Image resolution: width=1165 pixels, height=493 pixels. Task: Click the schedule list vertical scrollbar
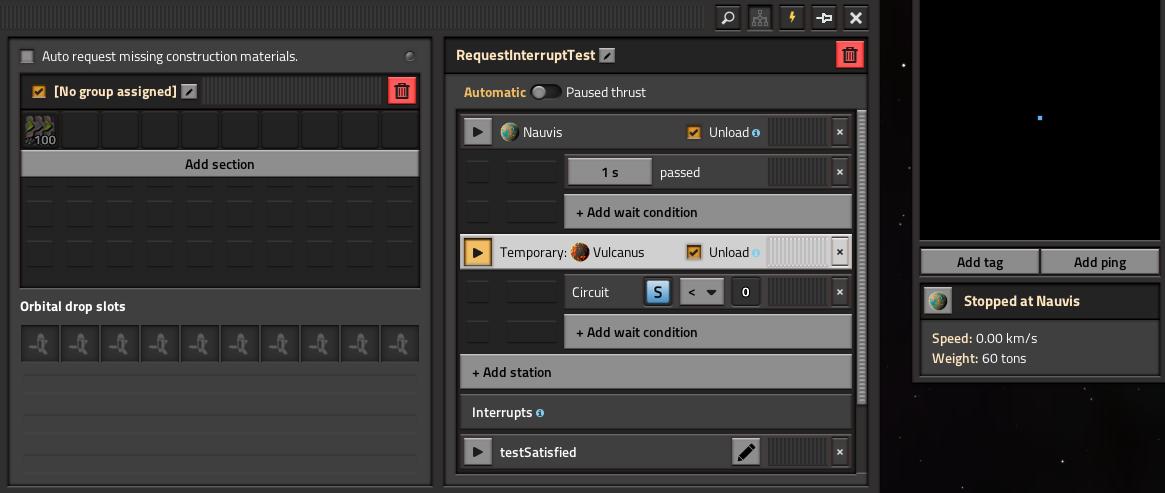point(862,257)
